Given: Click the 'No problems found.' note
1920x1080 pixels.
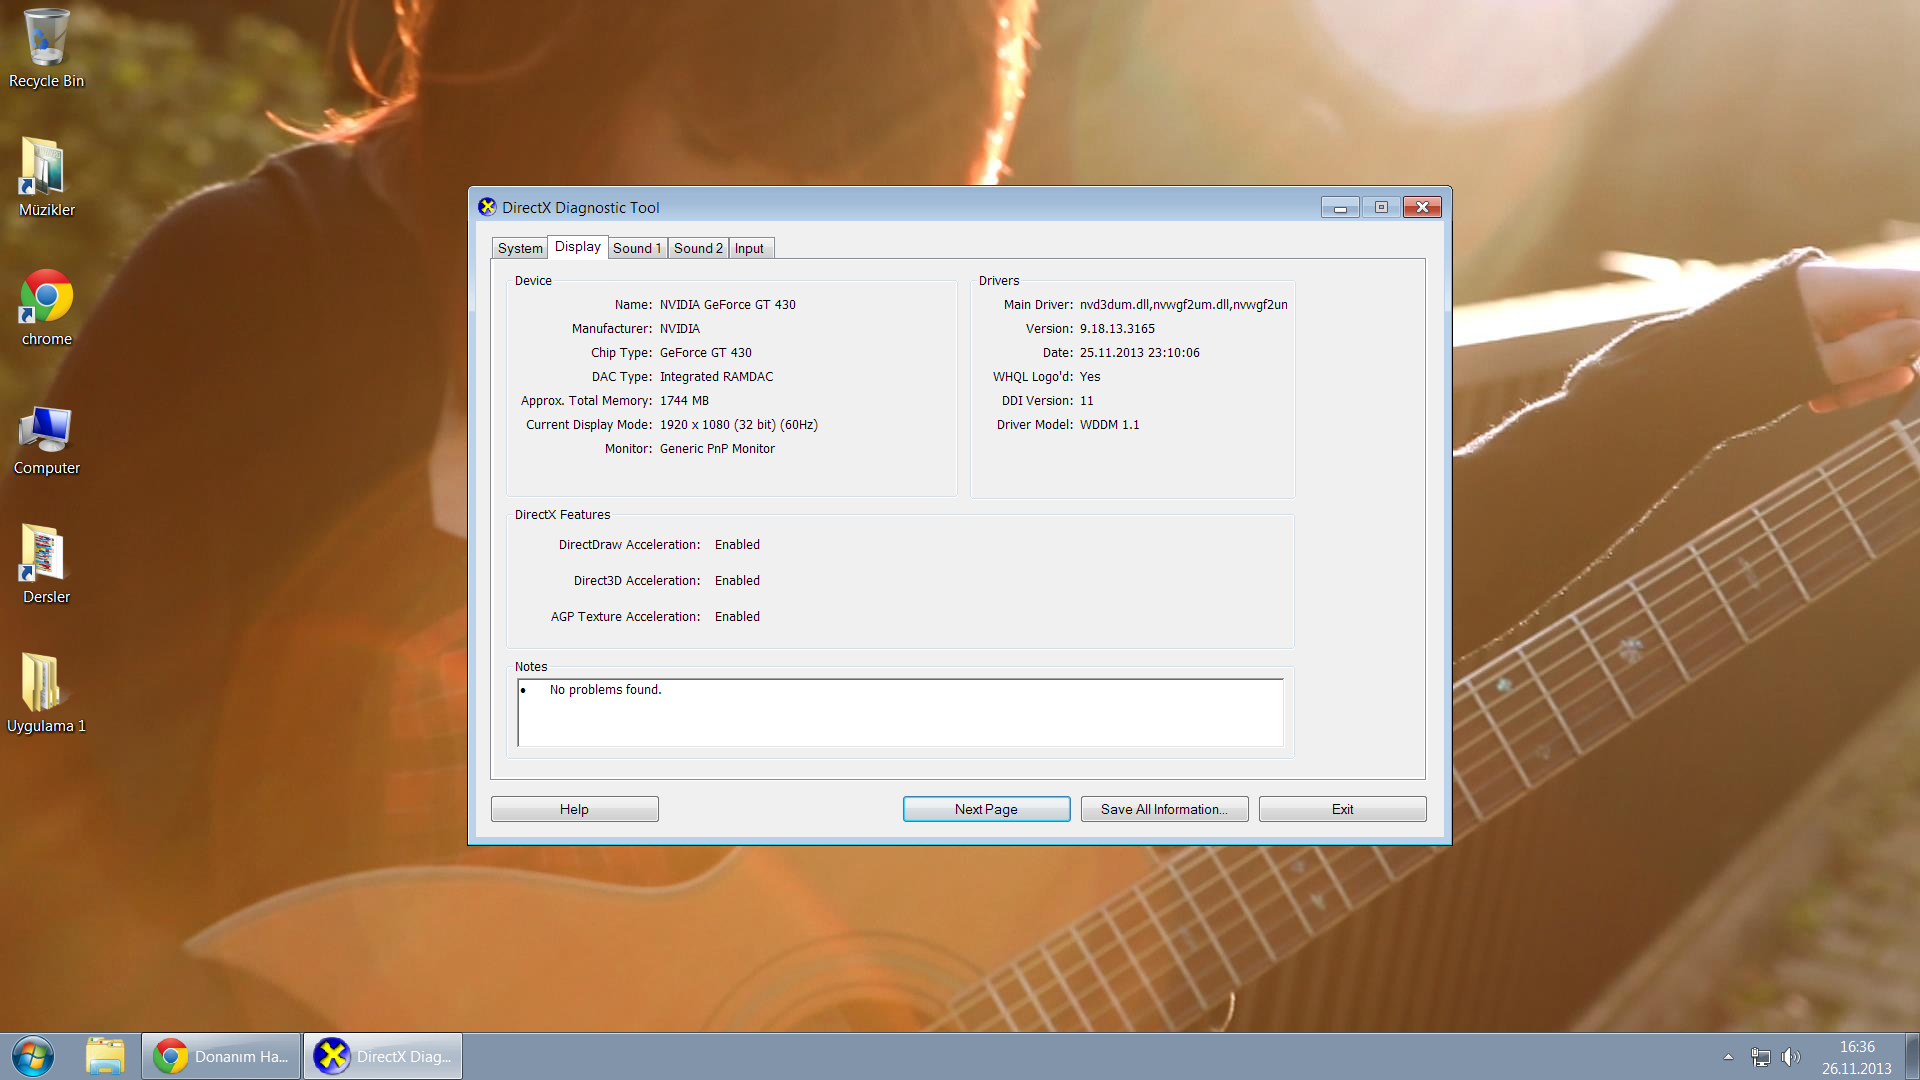Looking at the screenshot, I should click(x=605, y=690).
